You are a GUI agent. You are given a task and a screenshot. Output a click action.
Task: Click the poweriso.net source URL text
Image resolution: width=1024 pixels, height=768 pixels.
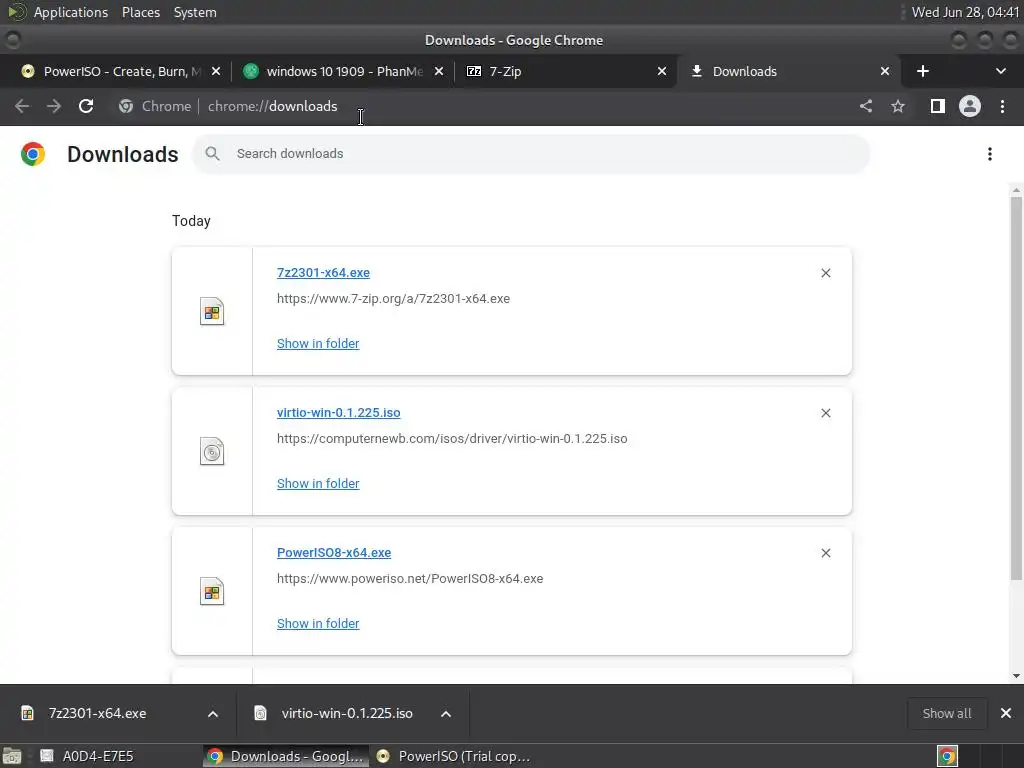tap(410, 579)
